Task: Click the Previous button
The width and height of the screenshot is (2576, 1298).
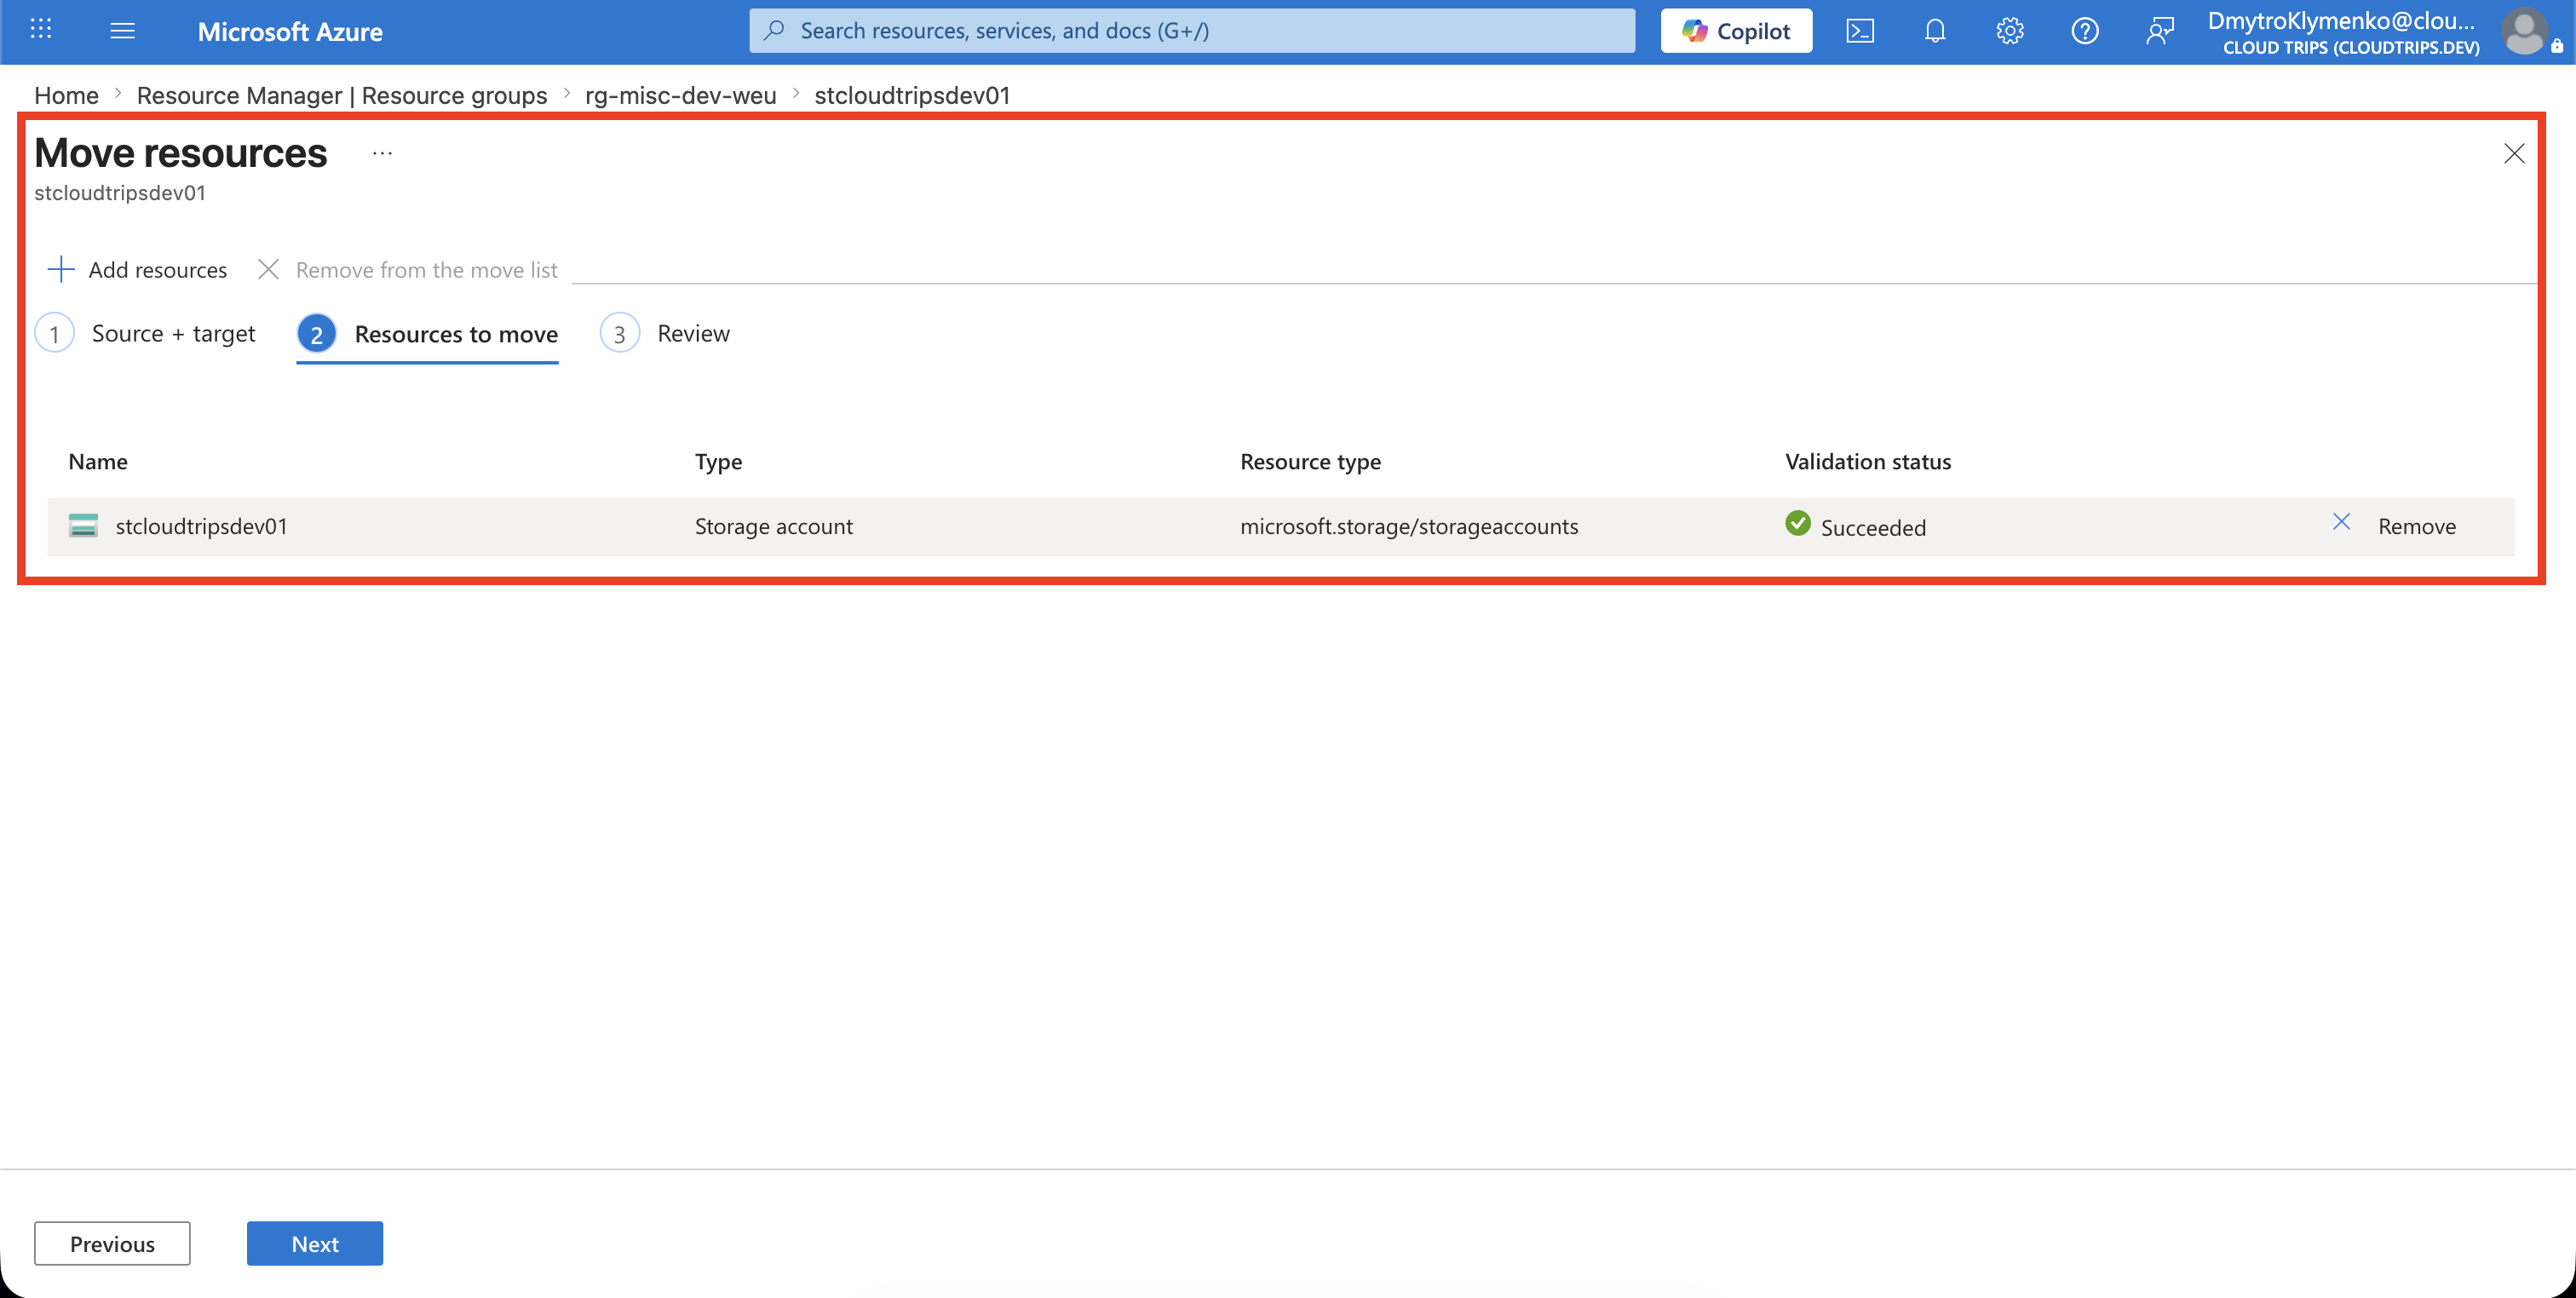Action: pos(112,1243)
